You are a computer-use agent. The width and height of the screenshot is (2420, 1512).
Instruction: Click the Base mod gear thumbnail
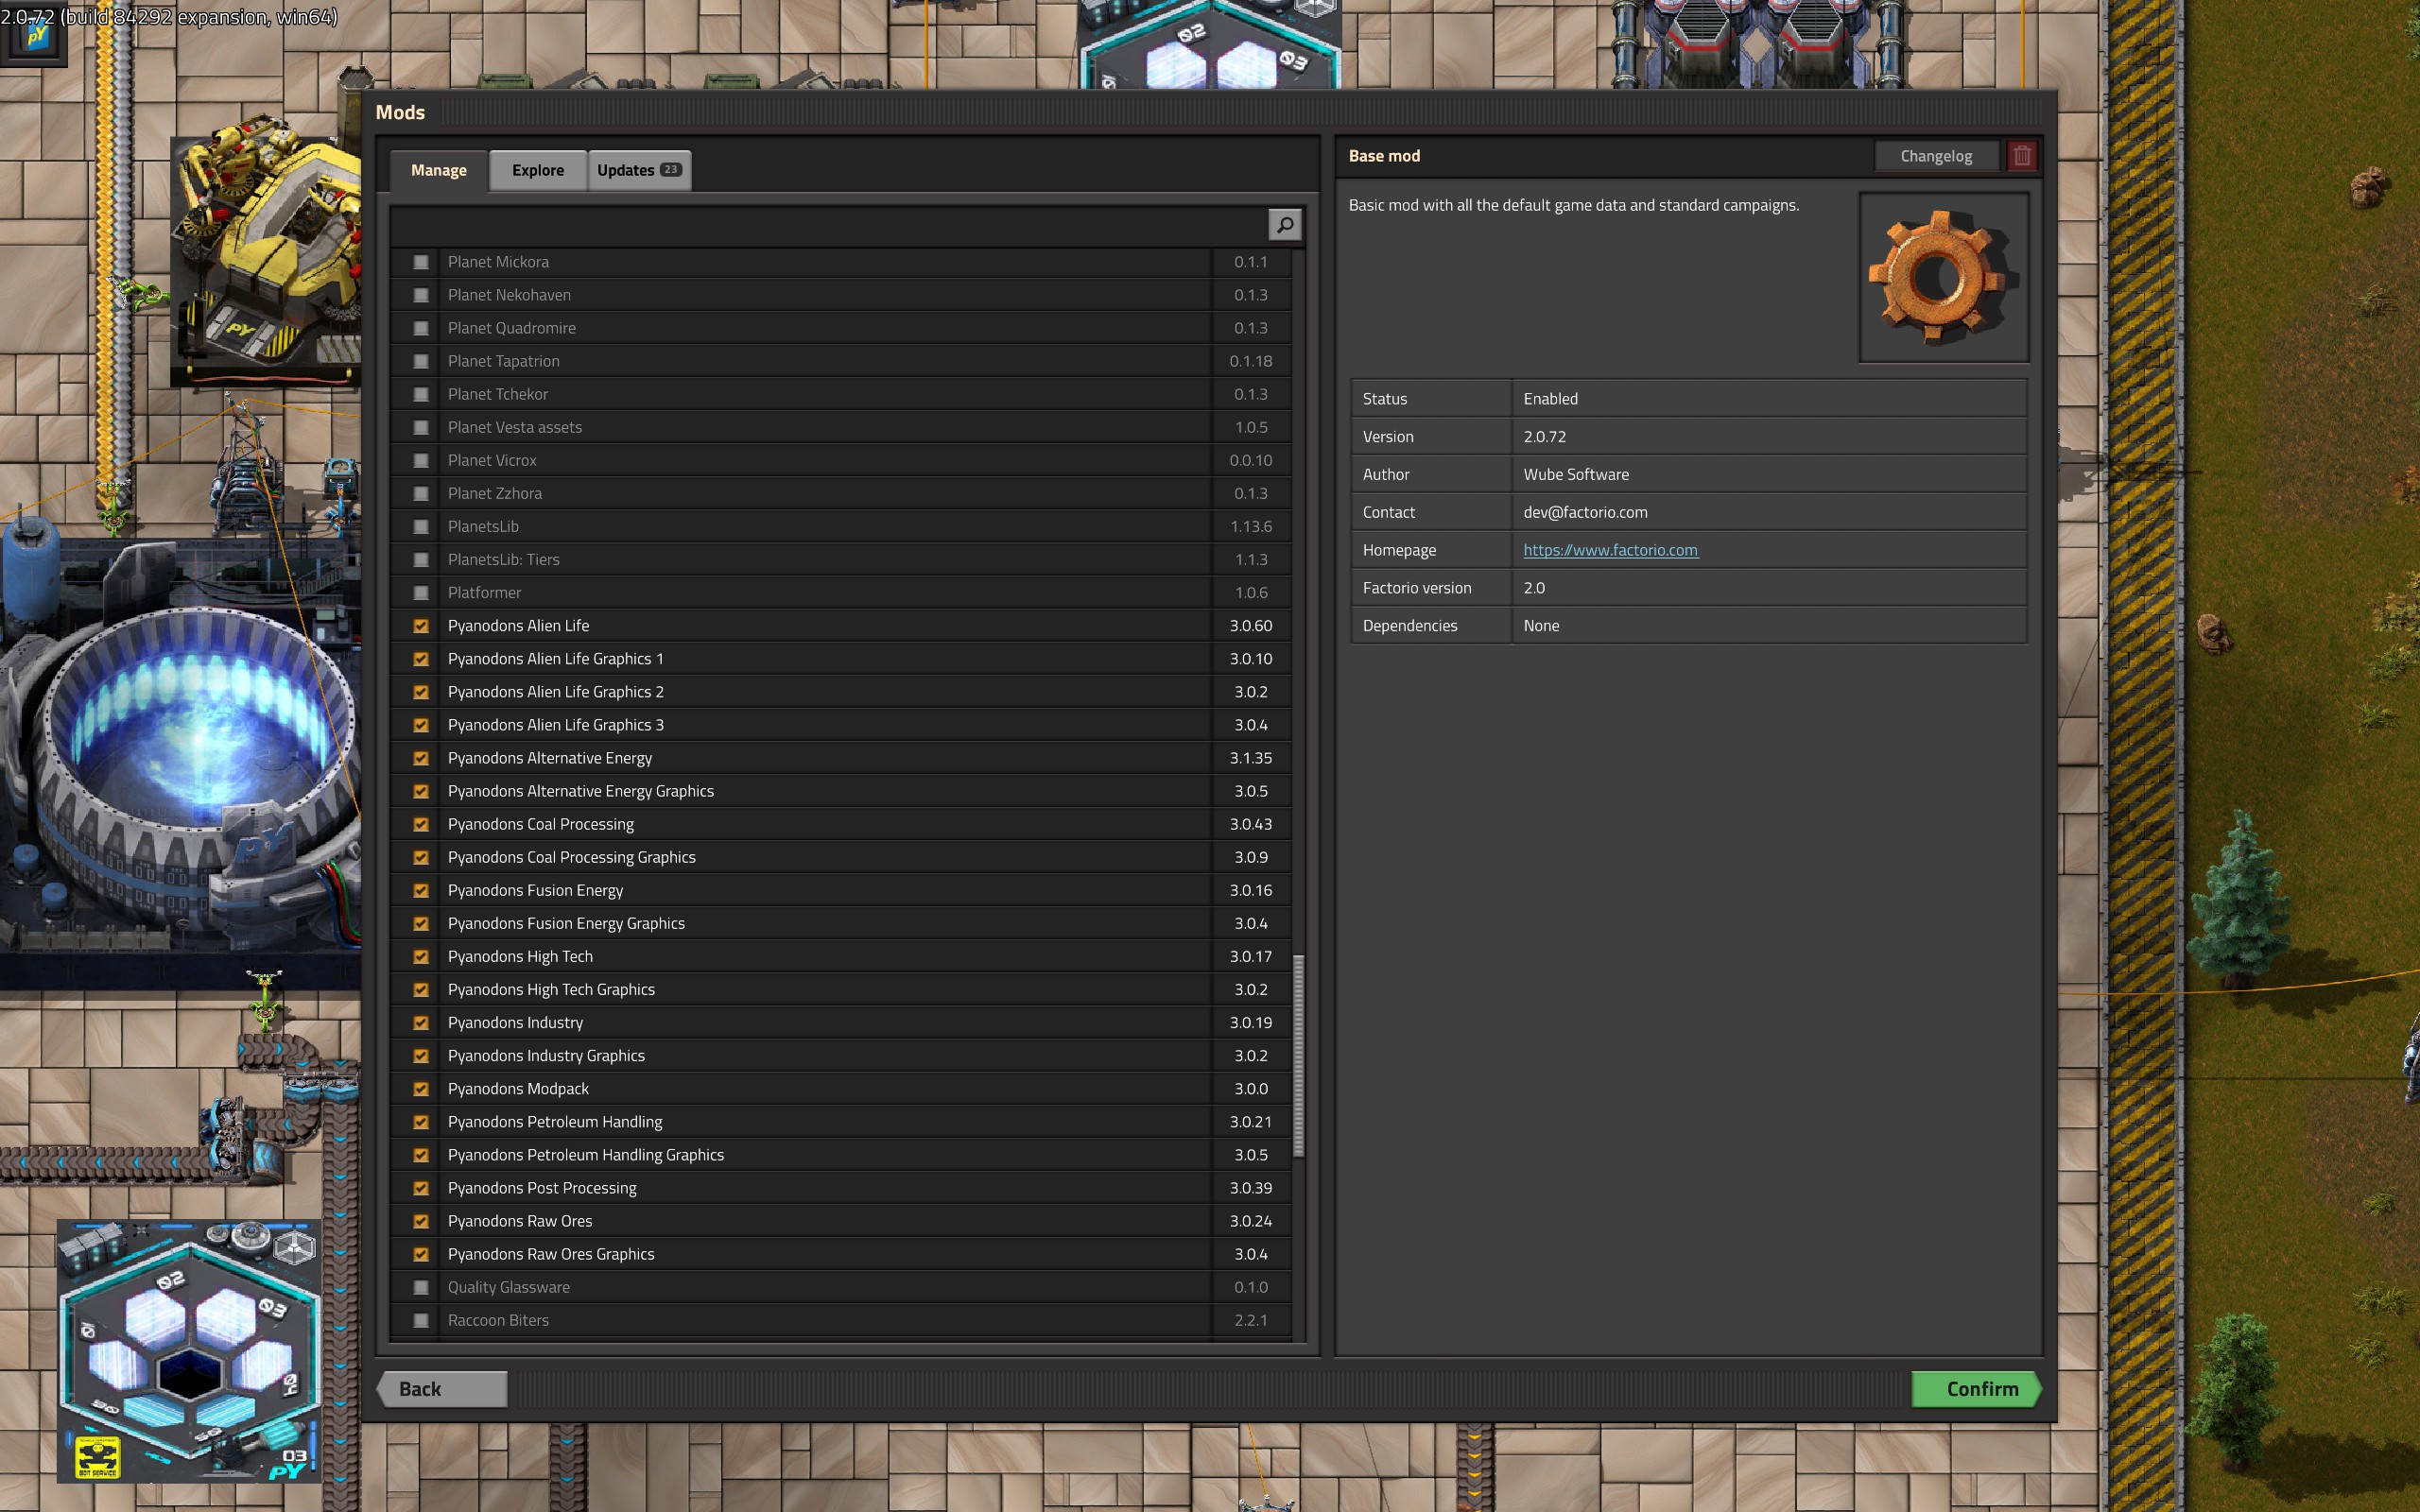(1942, 278)
